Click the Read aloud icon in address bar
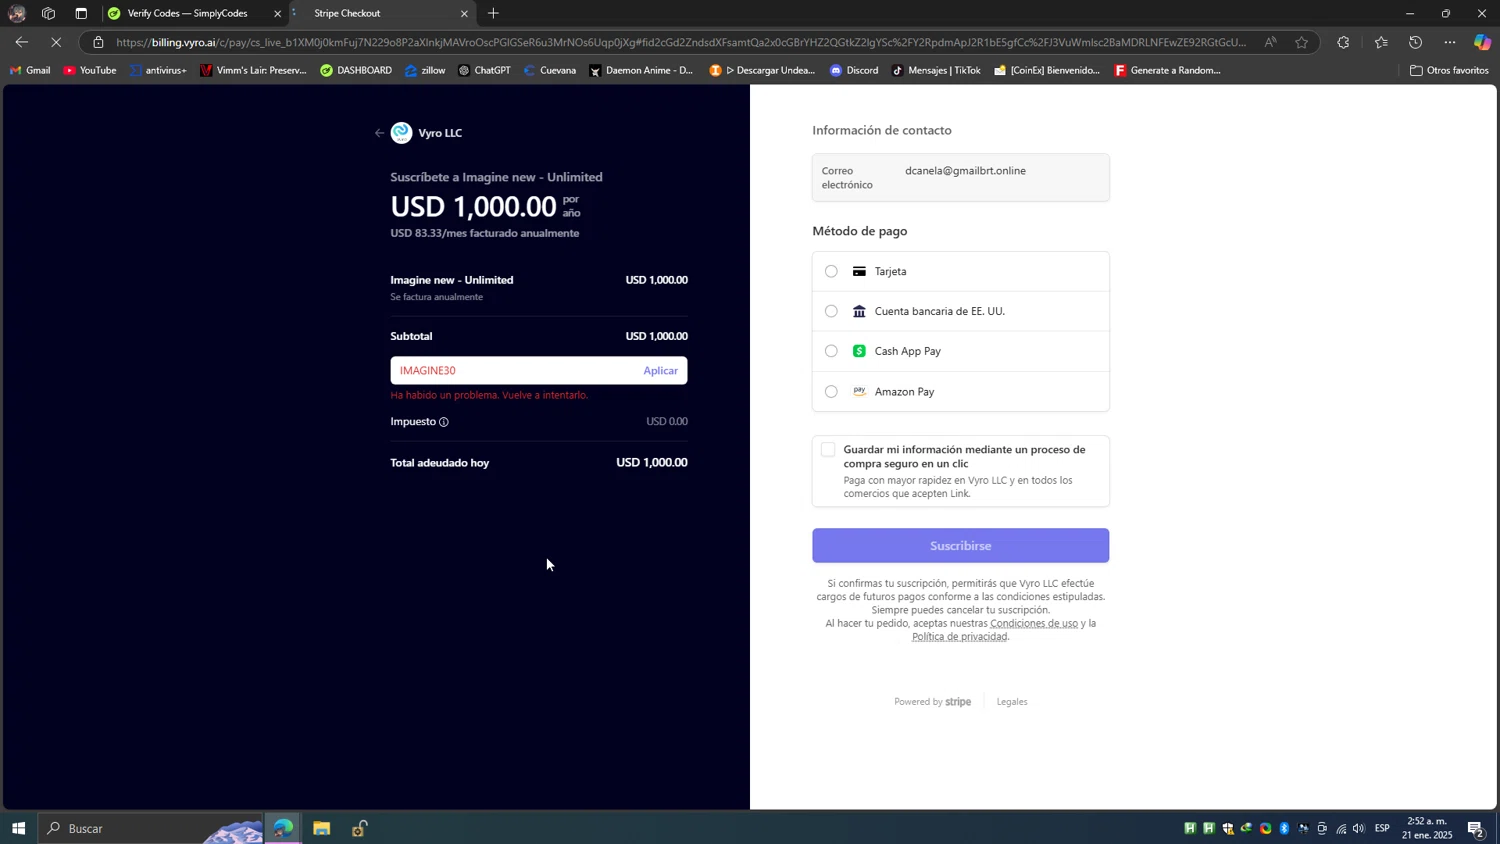This screenshot has width=1500, height=844. [x=1270, y=42]
